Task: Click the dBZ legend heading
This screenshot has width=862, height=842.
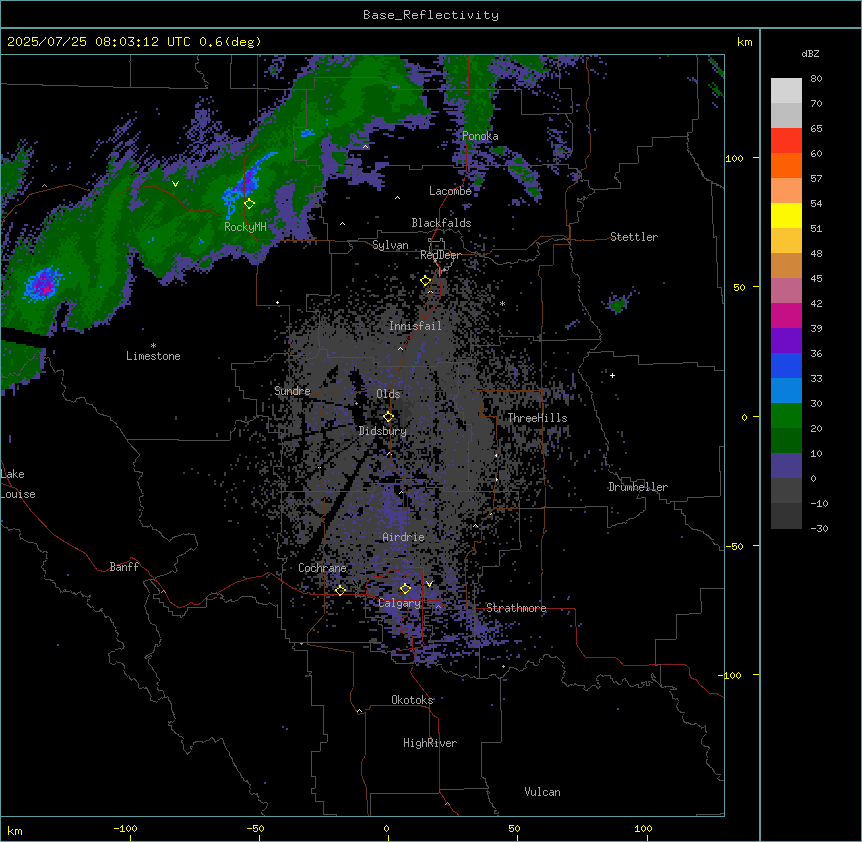Action: point(810,54)
